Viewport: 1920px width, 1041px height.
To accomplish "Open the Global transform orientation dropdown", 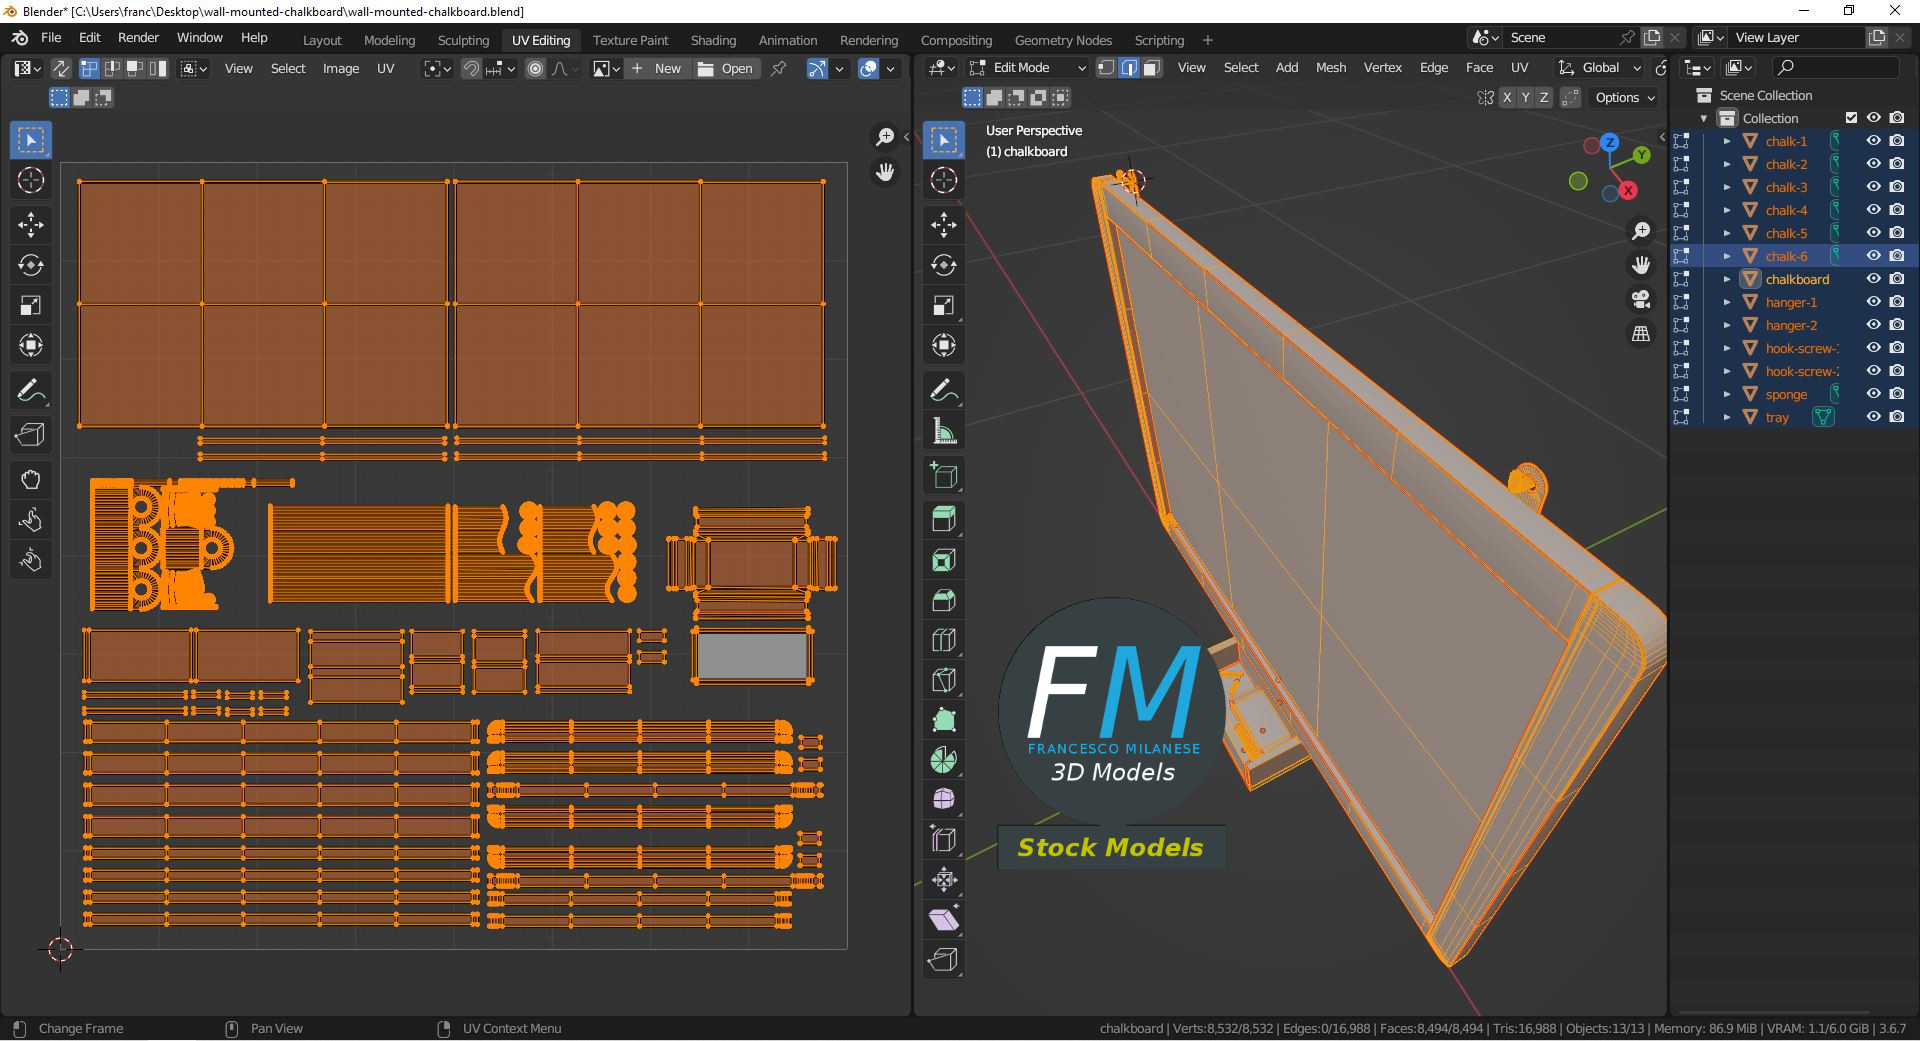I will [x=1600, y=68].
